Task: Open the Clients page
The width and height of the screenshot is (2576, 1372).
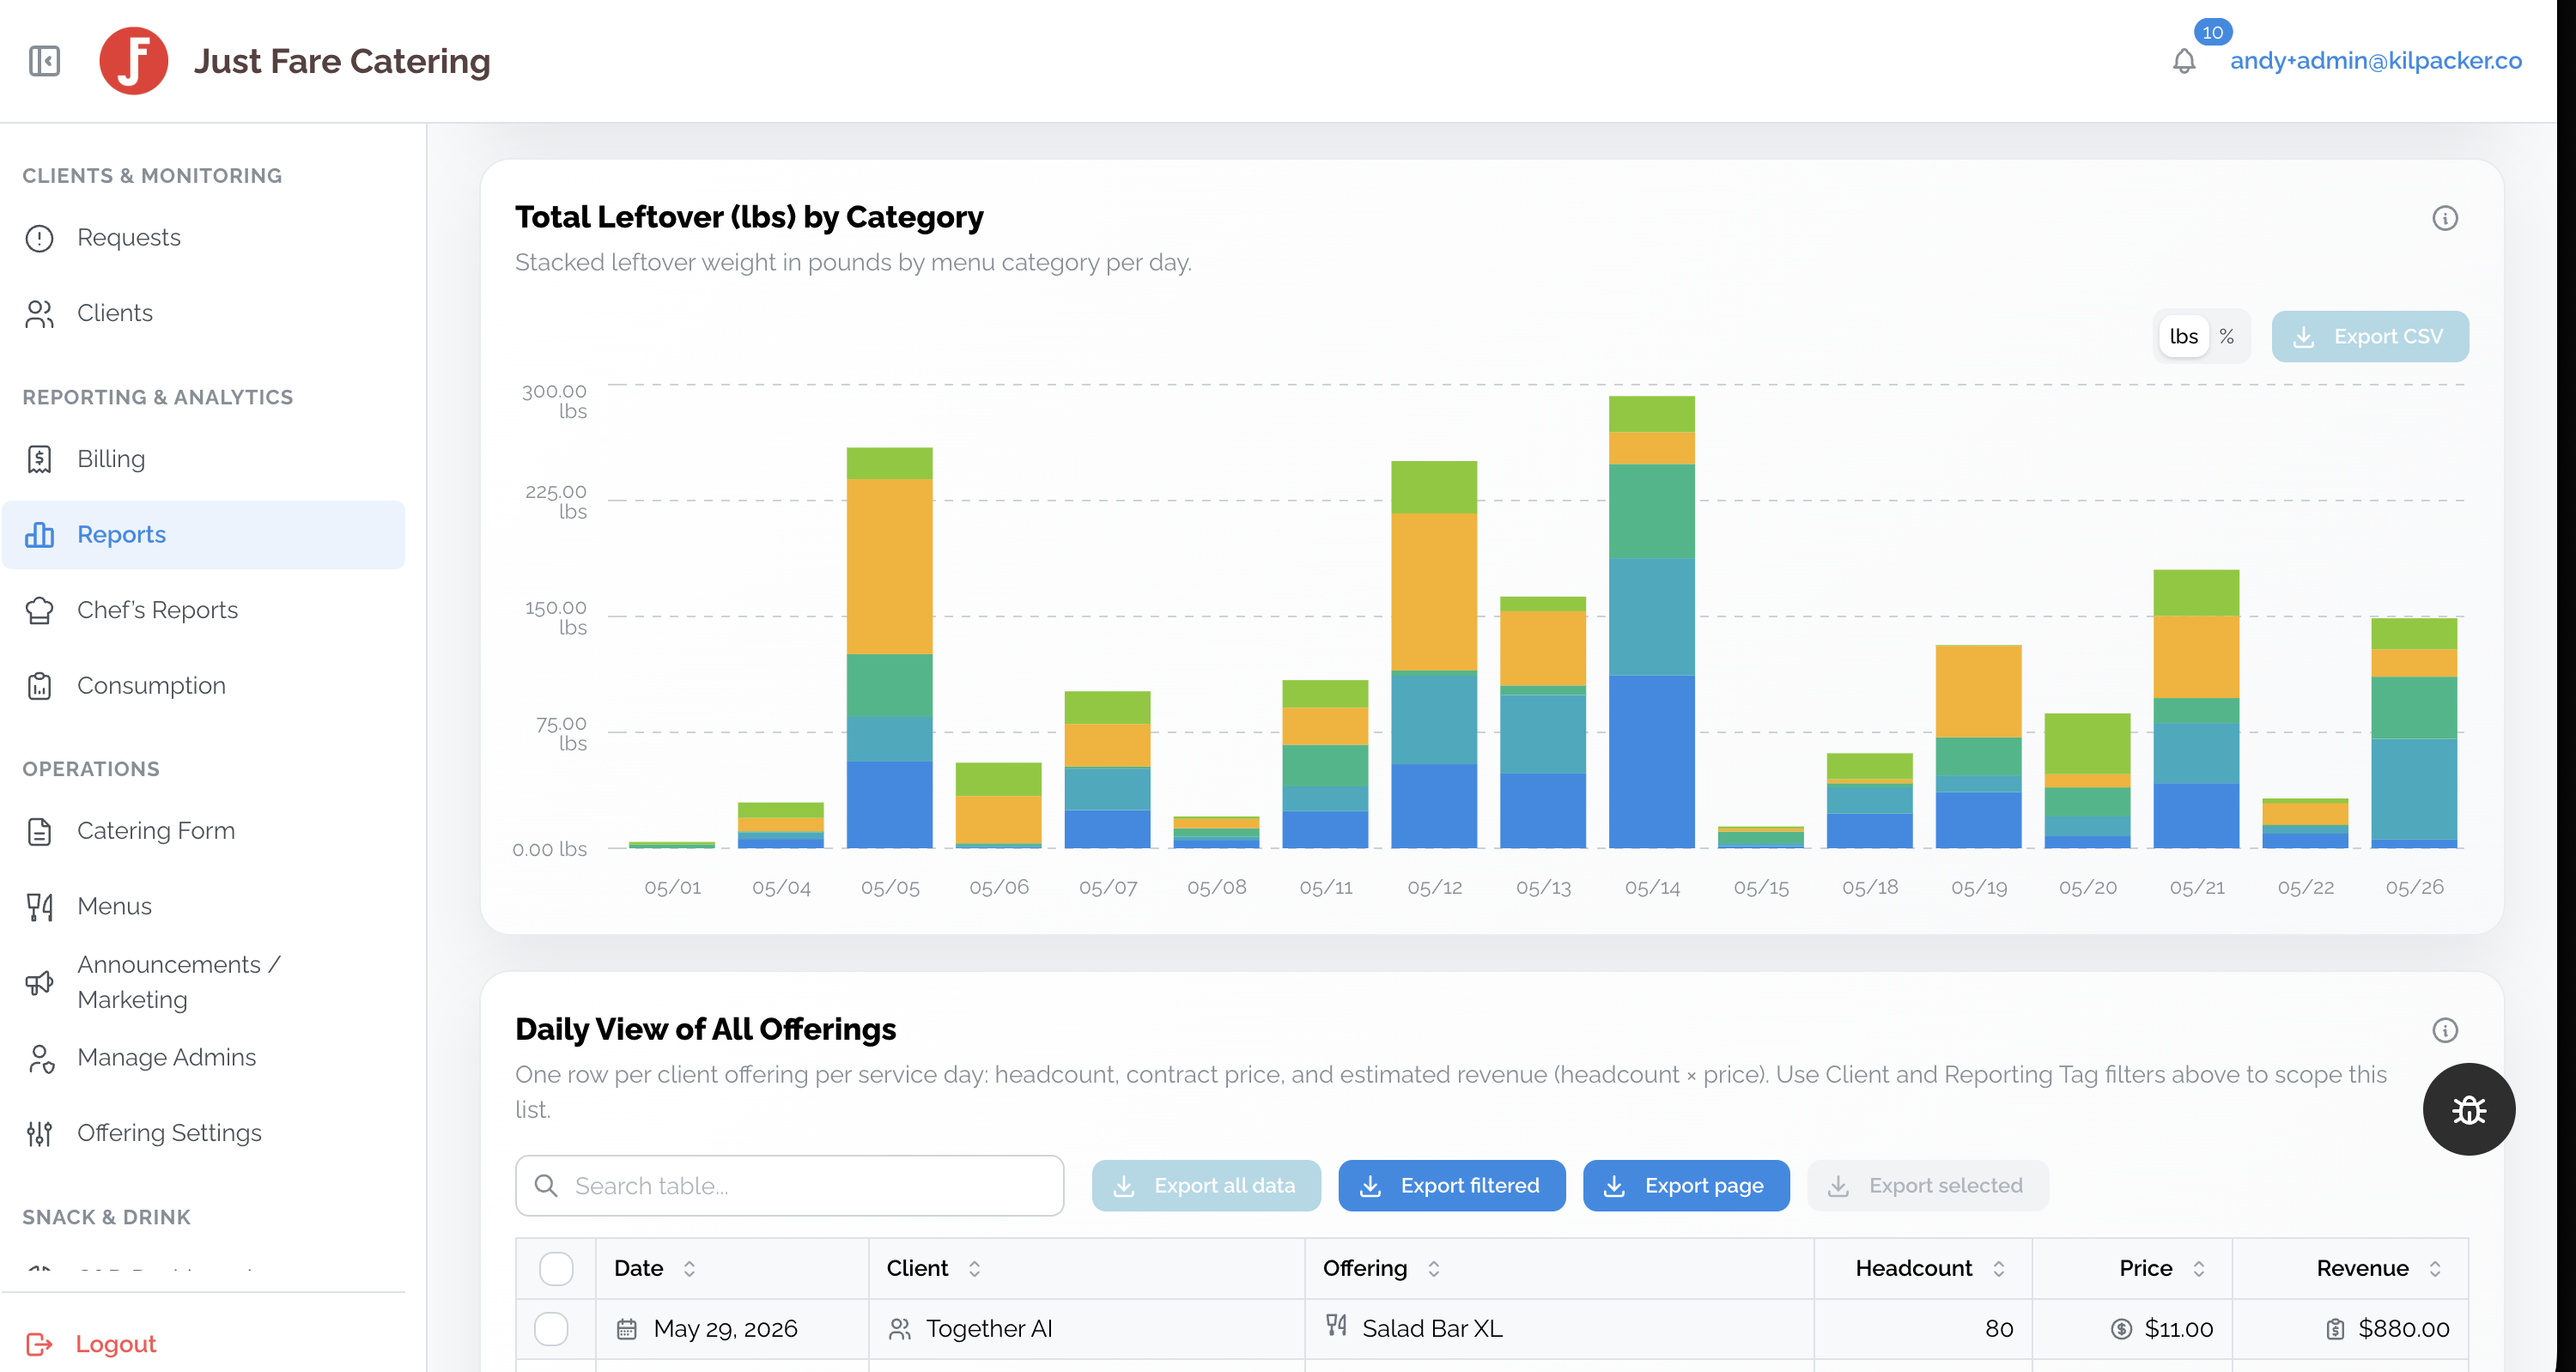Action: [204, 314]
